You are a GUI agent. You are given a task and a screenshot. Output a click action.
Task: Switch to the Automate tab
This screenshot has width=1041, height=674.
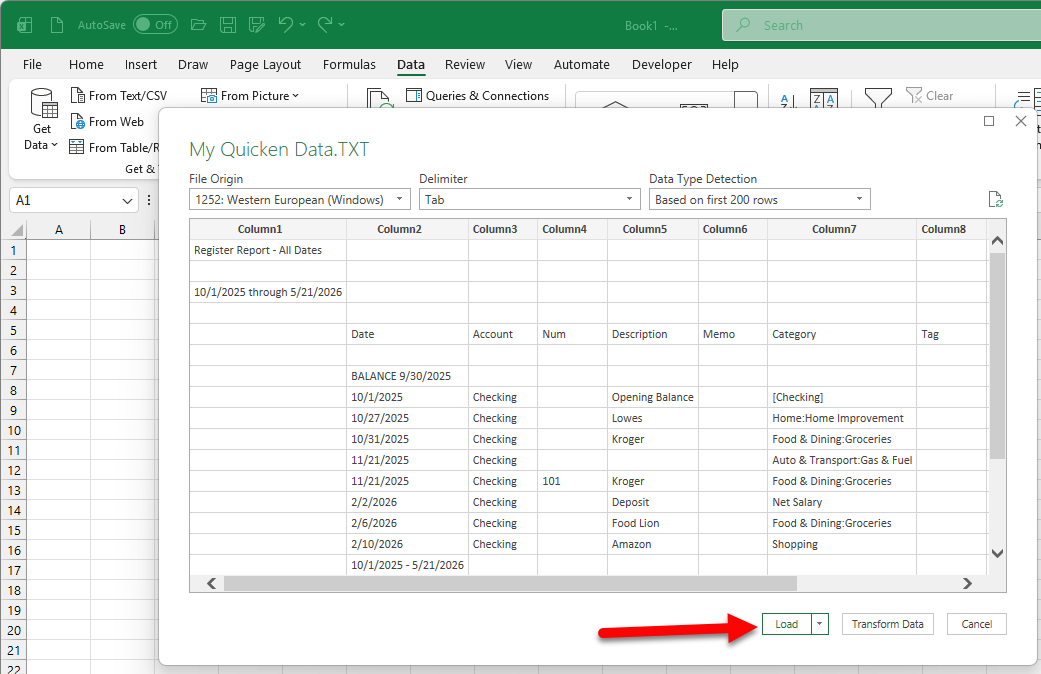(x=582, y=64)
